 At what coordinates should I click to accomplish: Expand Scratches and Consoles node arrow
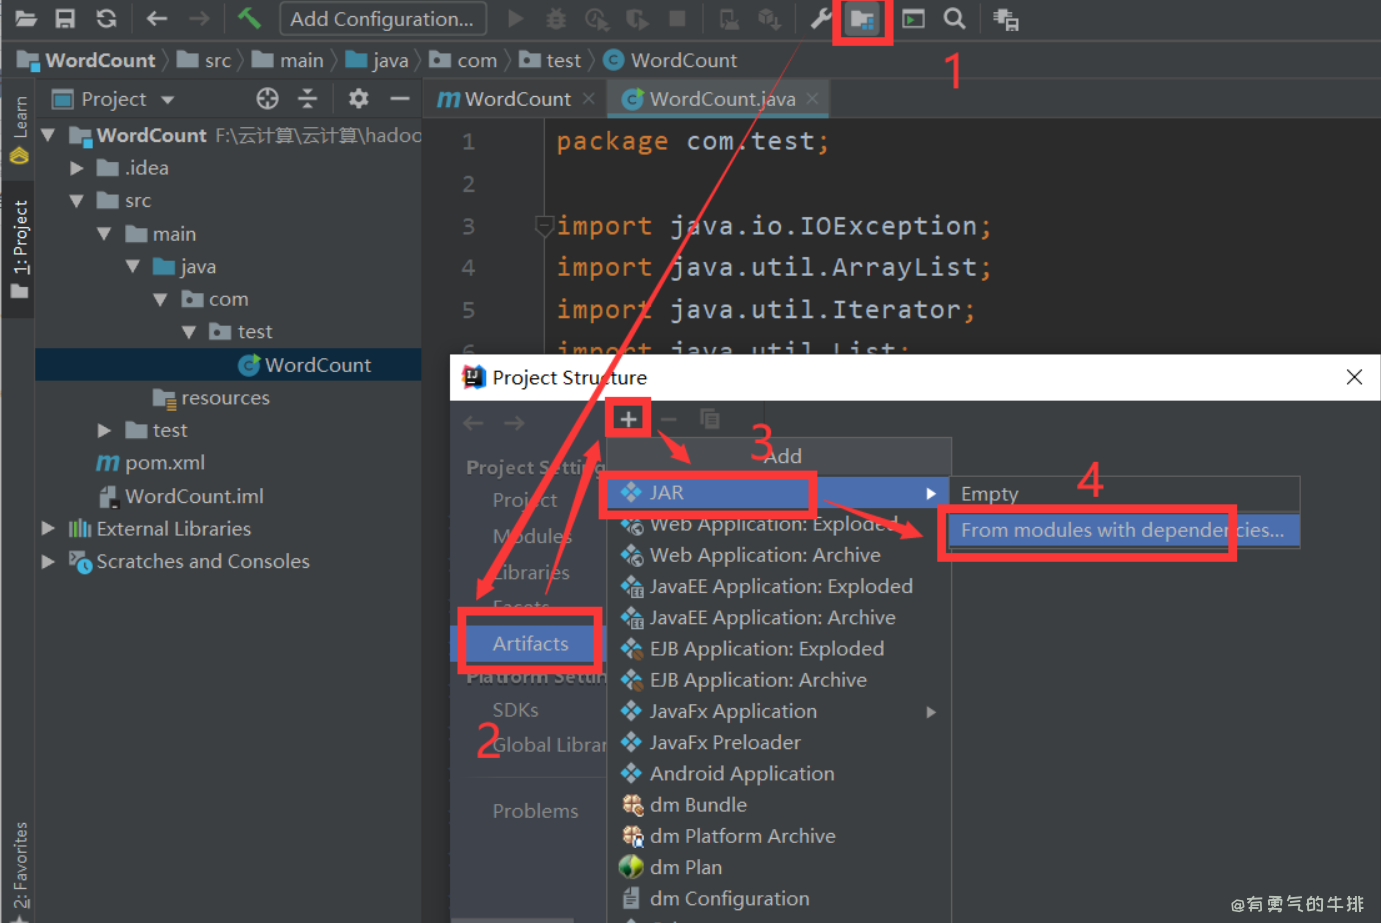click(48, 561)
